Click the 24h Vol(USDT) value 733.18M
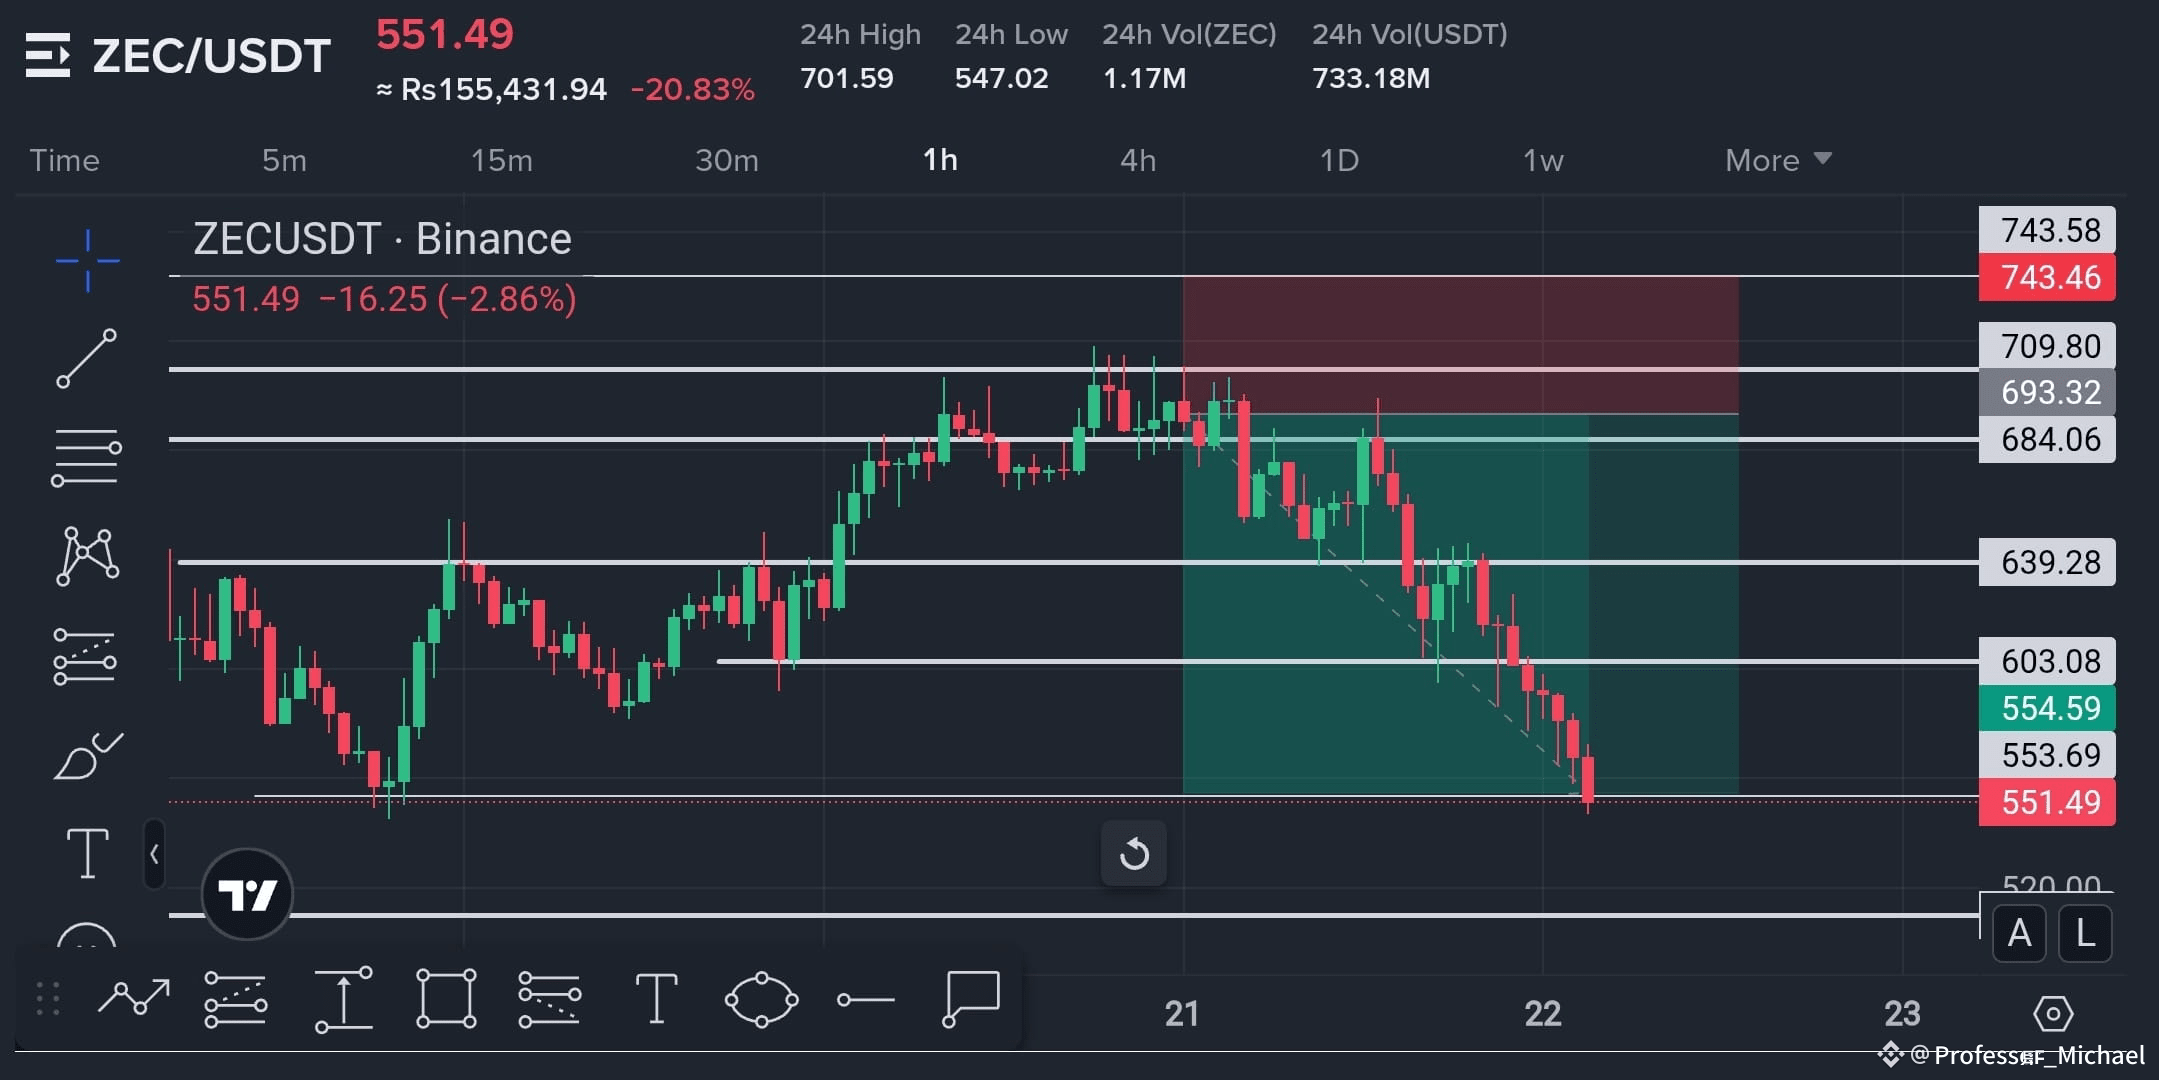 1371,78
